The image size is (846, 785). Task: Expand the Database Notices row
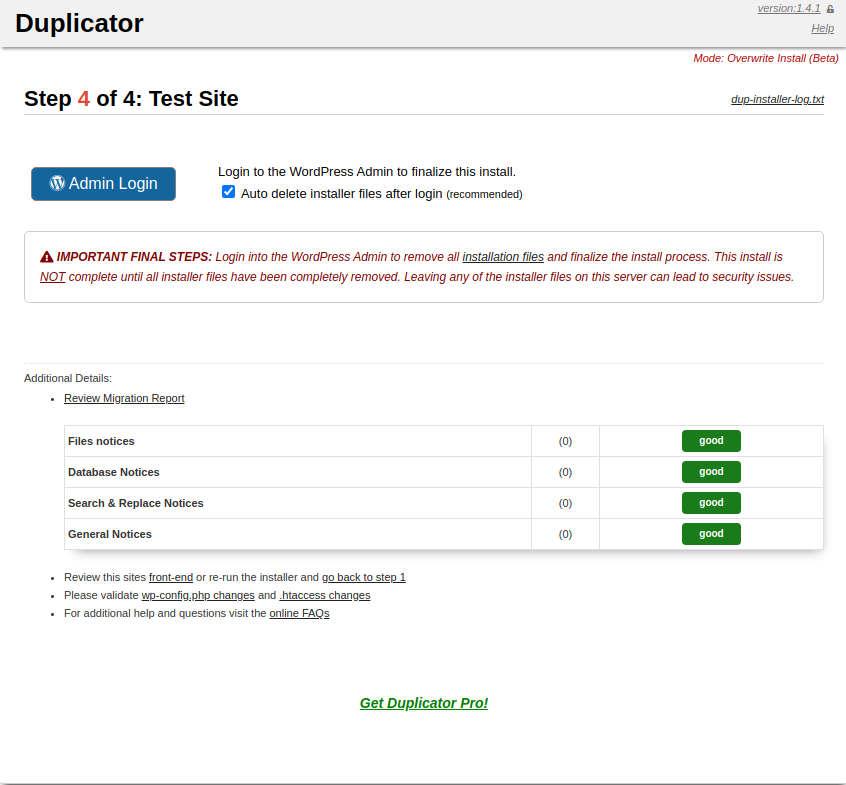pyautogui.click(x=113, y=472)
